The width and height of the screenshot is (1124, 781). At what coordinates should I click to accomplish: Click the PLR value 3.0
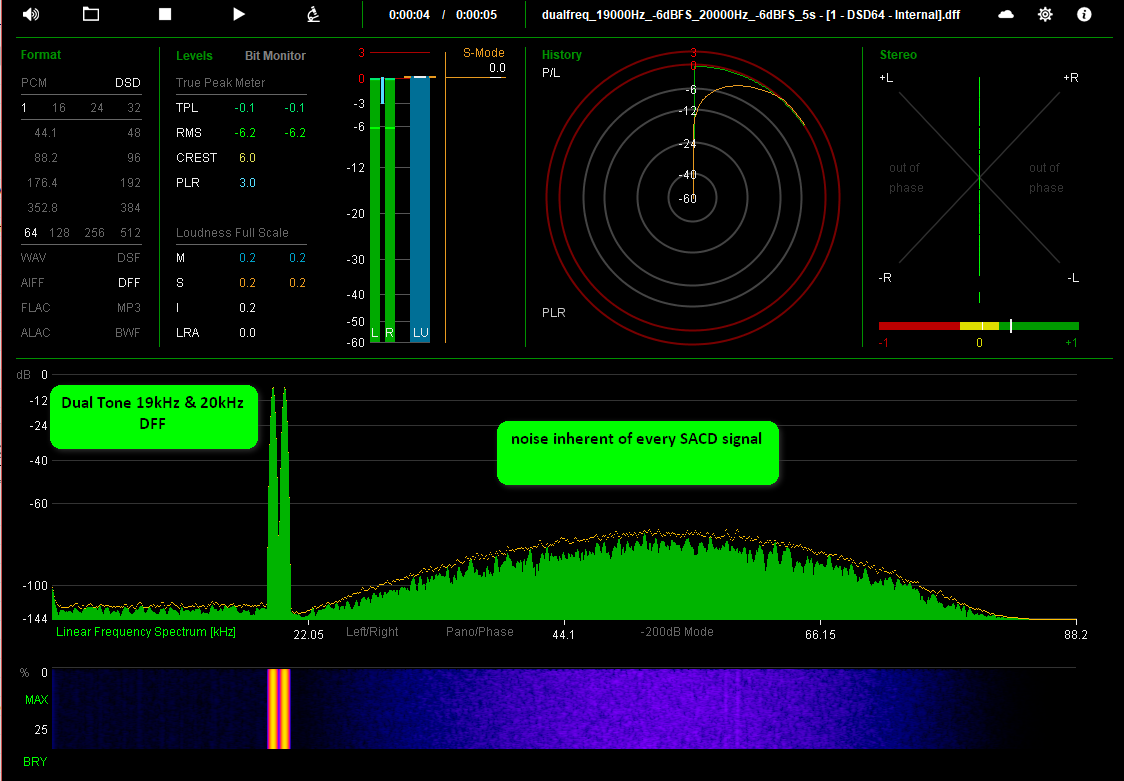(x=247, y=183)
